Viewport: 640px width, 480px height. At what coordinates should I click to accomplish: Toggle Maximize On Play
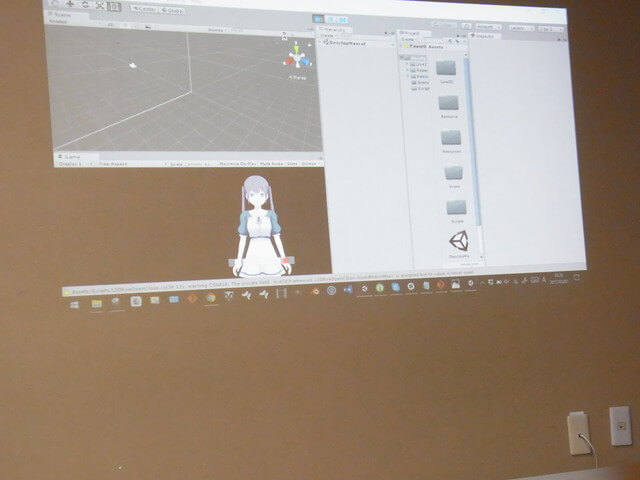(x=237, y=164)
